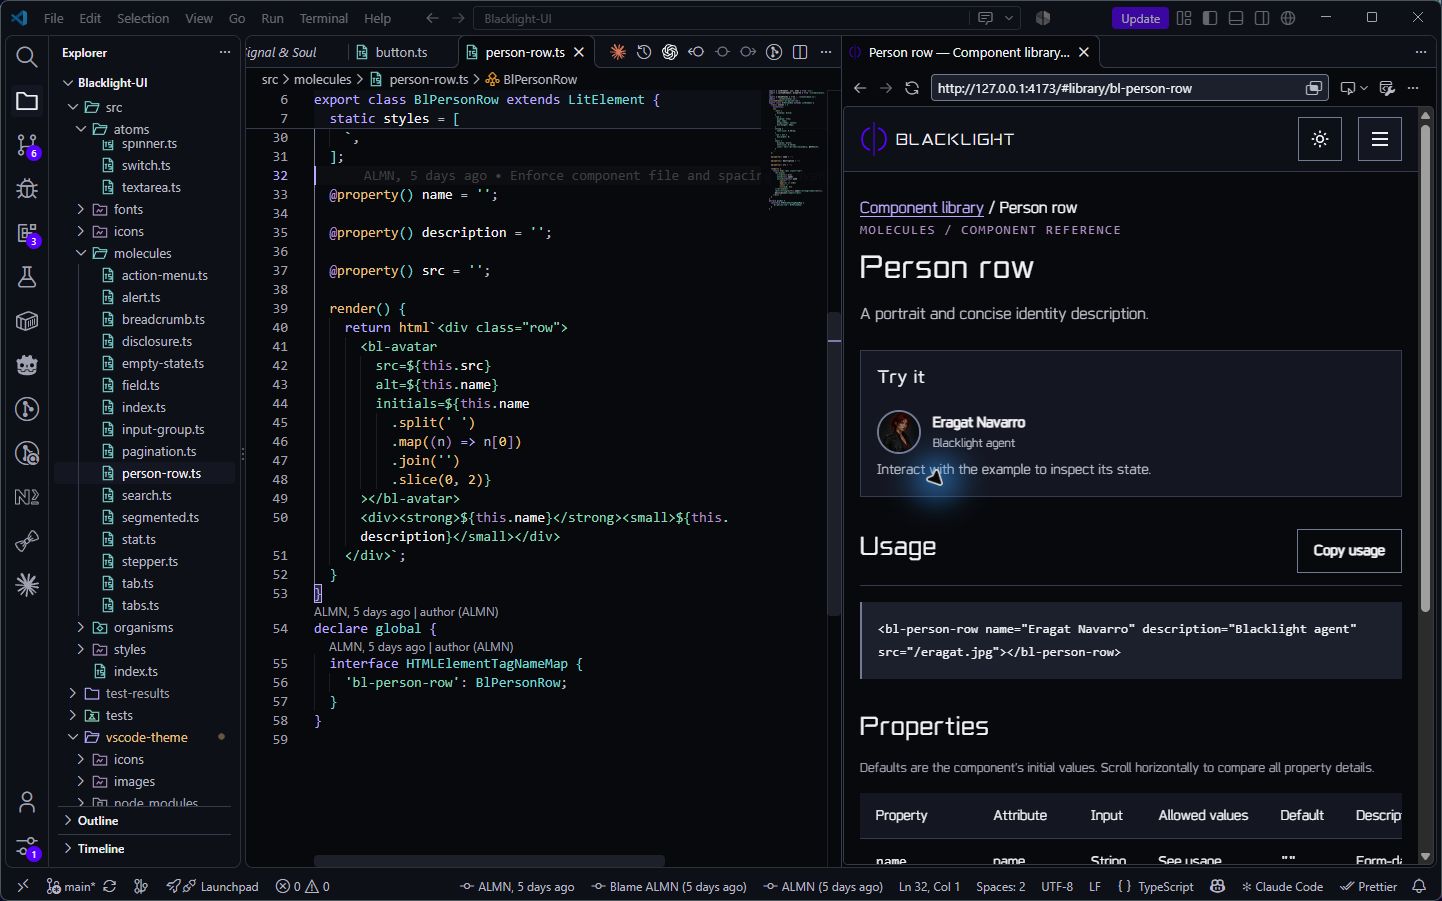
Task: Go back in the browser preview
Action: point(860,88)
